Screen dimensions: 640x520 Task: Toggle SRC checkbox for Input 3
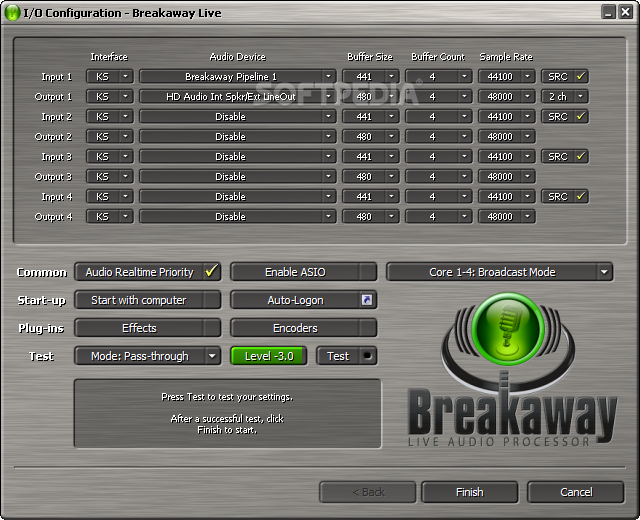pos(565,156)
